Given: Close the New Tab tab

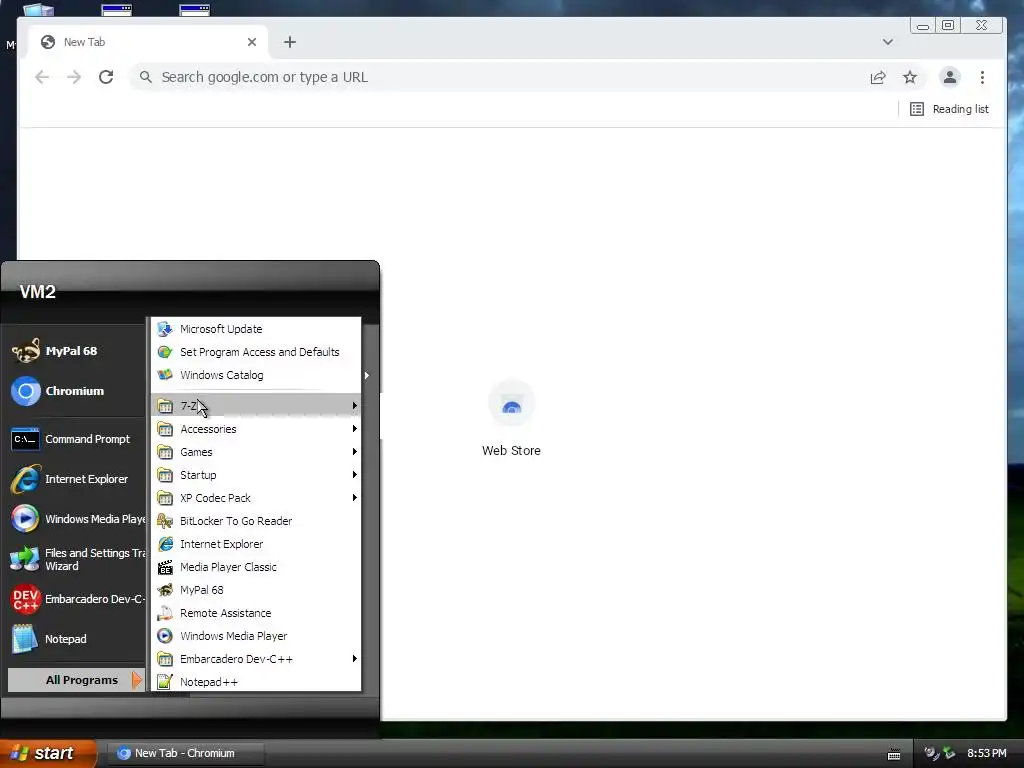Looking at the screenshot, I should pos(251,42).
